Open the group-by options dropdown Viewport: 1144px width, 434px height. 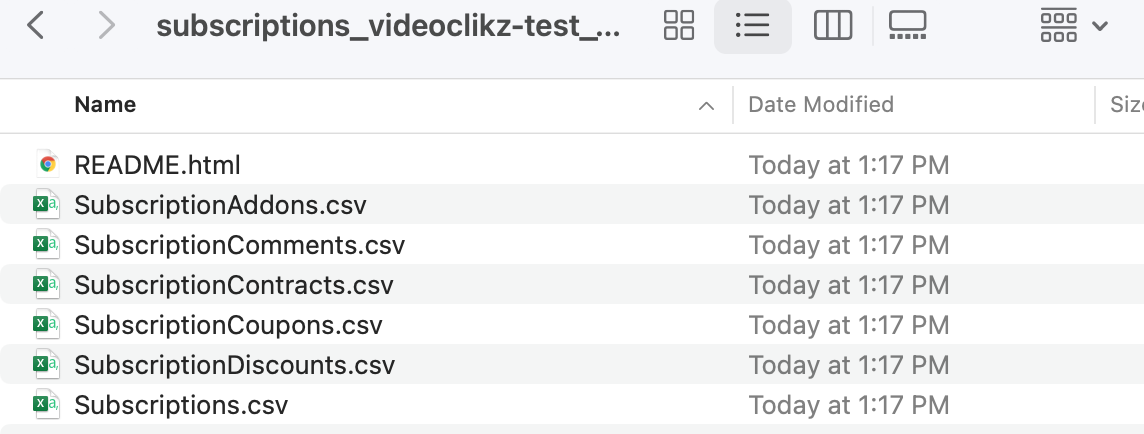(1074, 26)
